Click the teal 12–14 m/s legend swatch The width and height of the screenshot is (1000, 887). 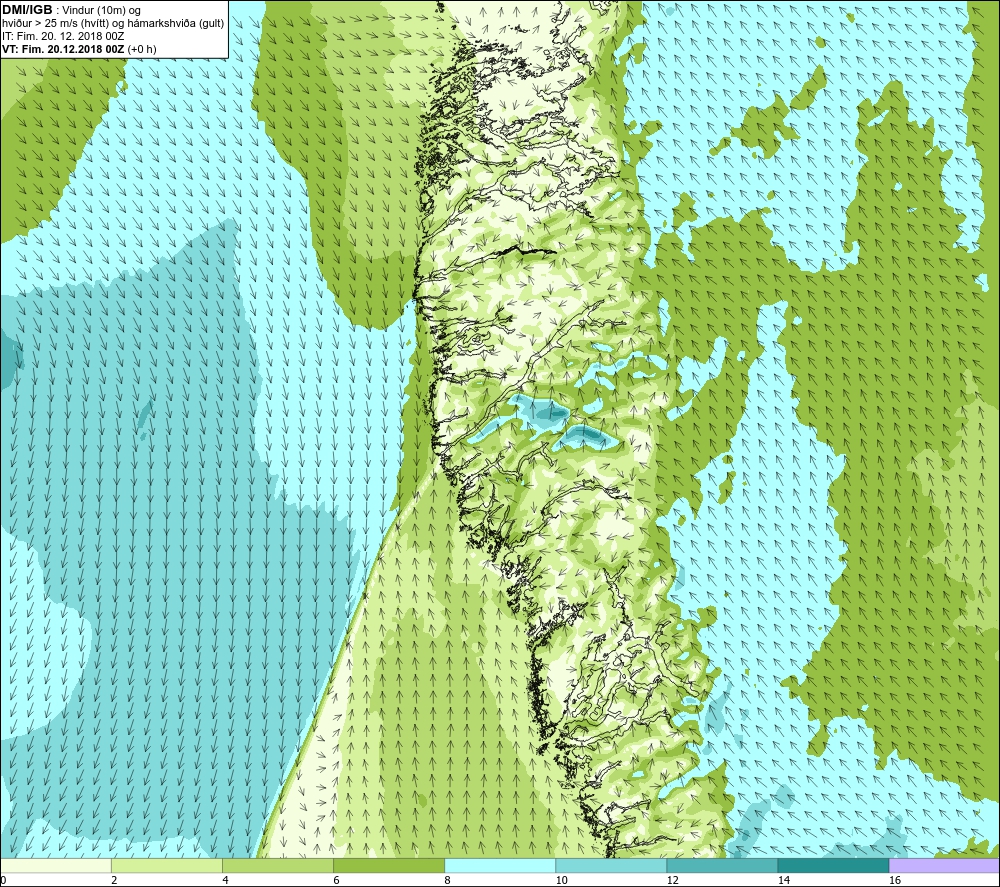pos(722,865)
